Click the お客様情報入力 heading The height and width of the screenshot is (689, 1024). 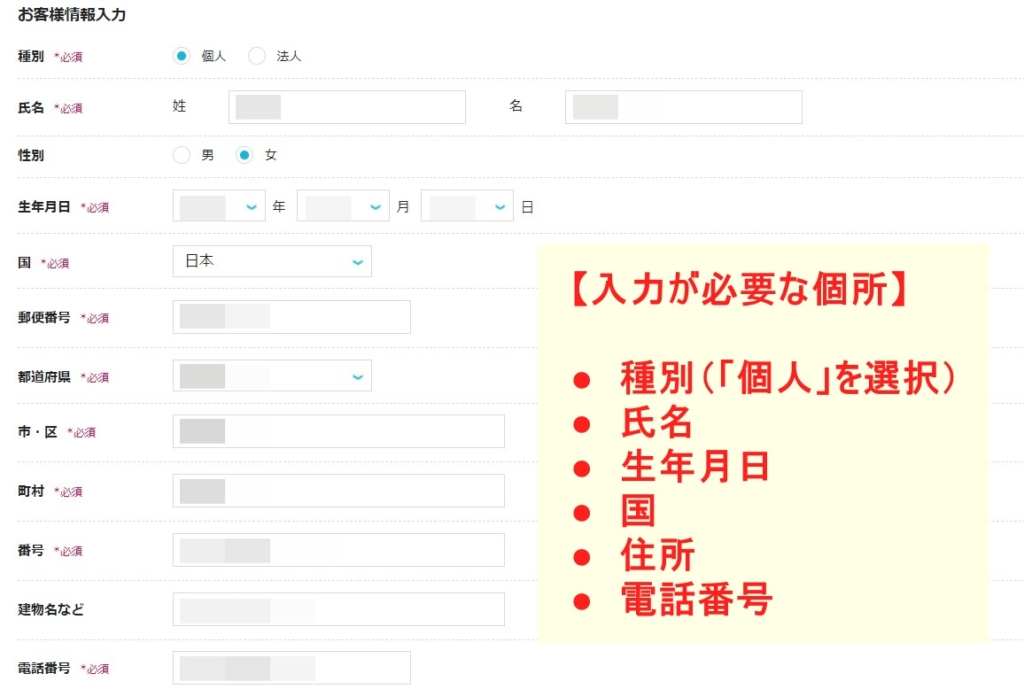72,14
